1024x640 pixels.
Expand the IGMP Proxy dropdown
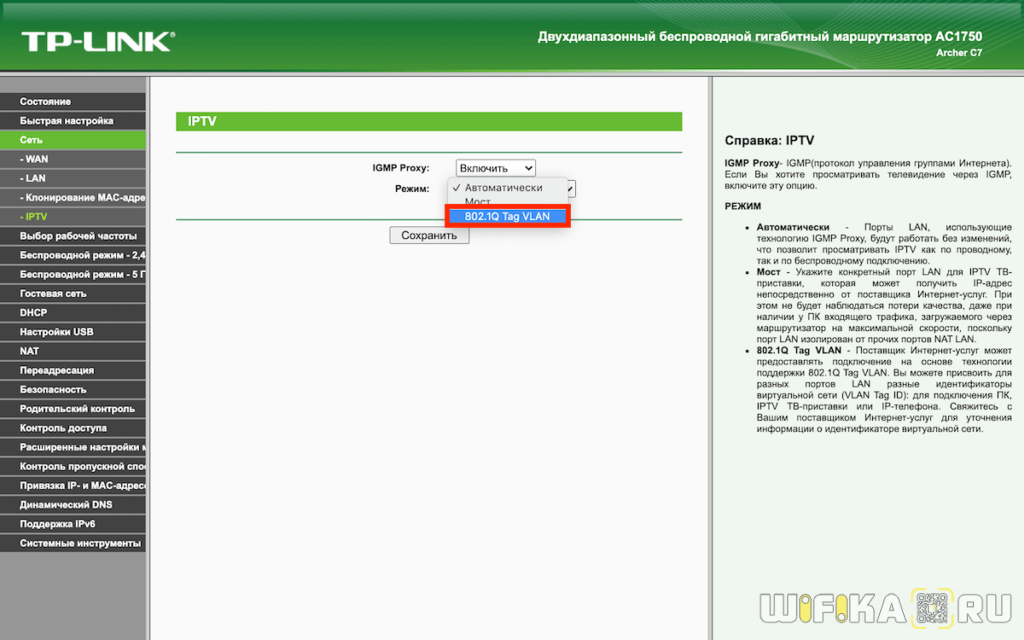496,168
